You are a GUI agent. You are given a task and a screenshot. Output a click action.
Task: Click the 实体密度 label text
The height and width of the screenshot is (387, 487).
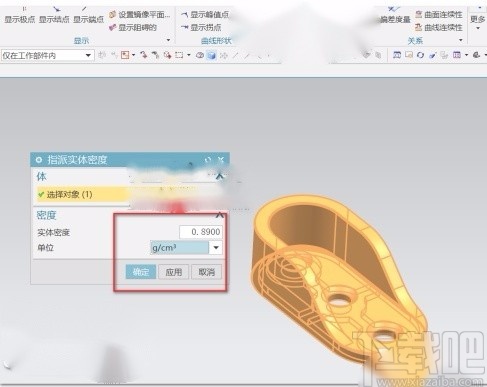(x=53, y=232)
